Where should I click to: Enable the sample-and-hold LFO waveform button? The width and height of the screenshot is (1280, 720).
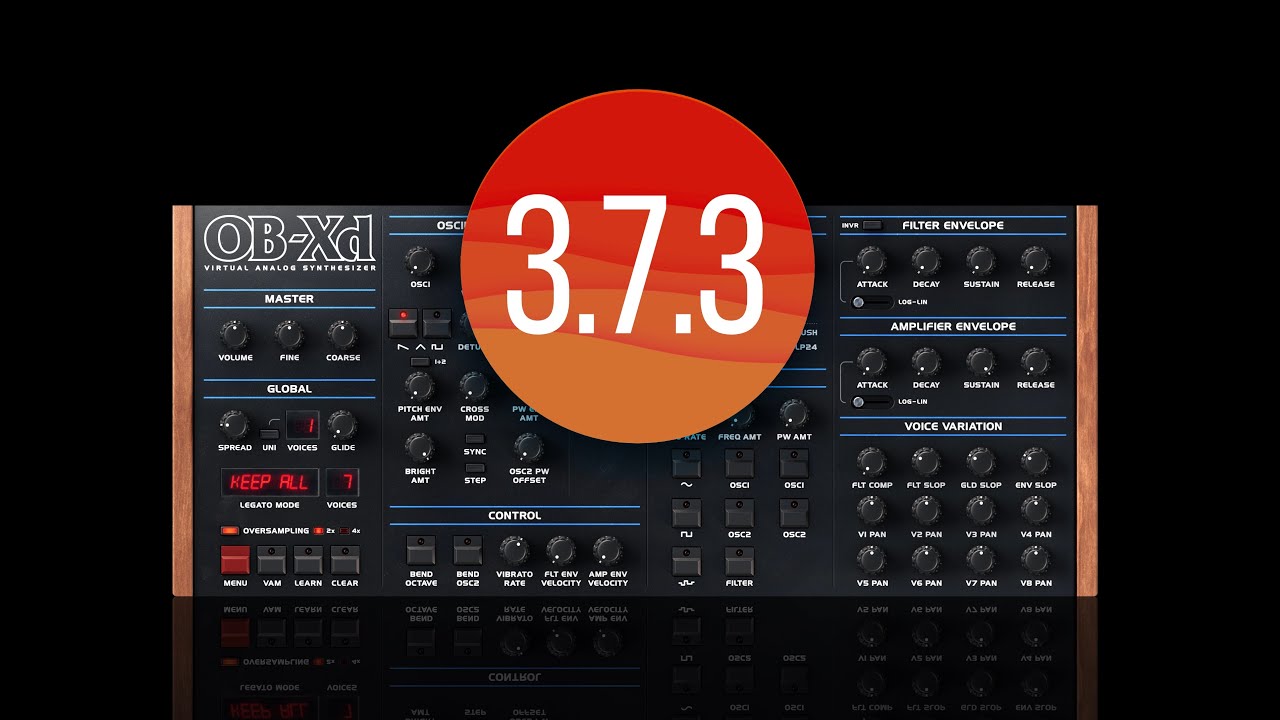[x=686, y=561]
